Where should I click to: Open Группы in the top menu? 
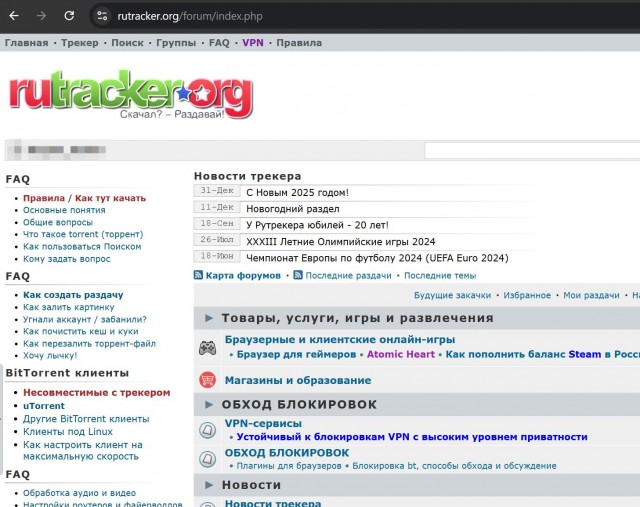(176, 43)
